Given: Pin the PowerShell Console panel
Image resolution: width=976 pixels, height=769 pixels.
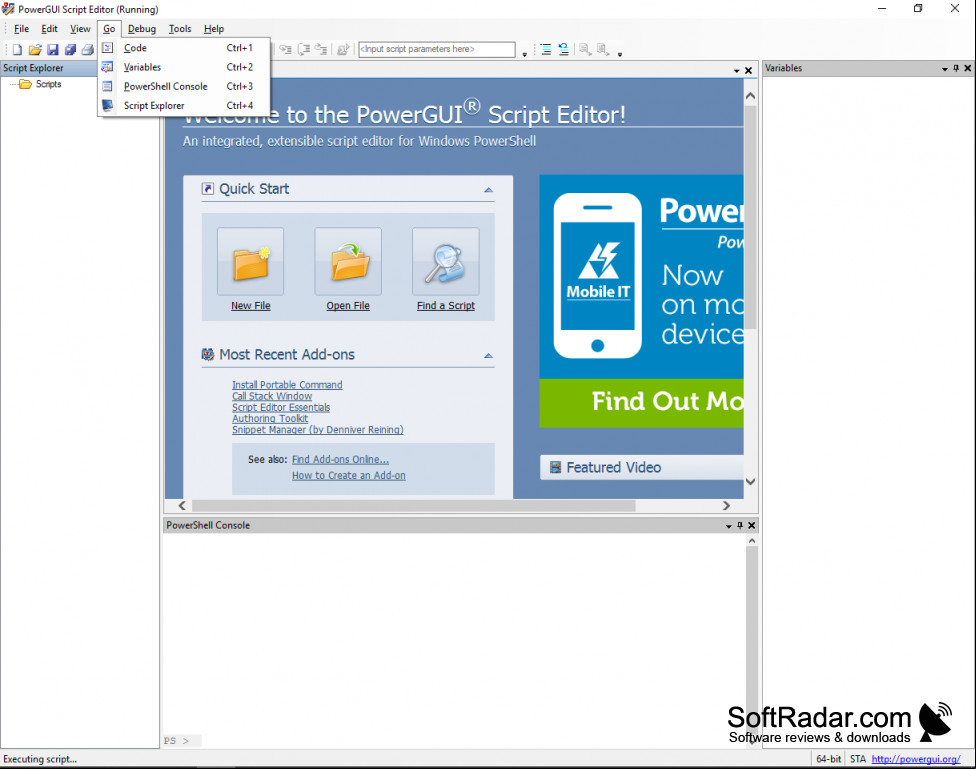Looking at the screenshot, I should tap(740, 525).
